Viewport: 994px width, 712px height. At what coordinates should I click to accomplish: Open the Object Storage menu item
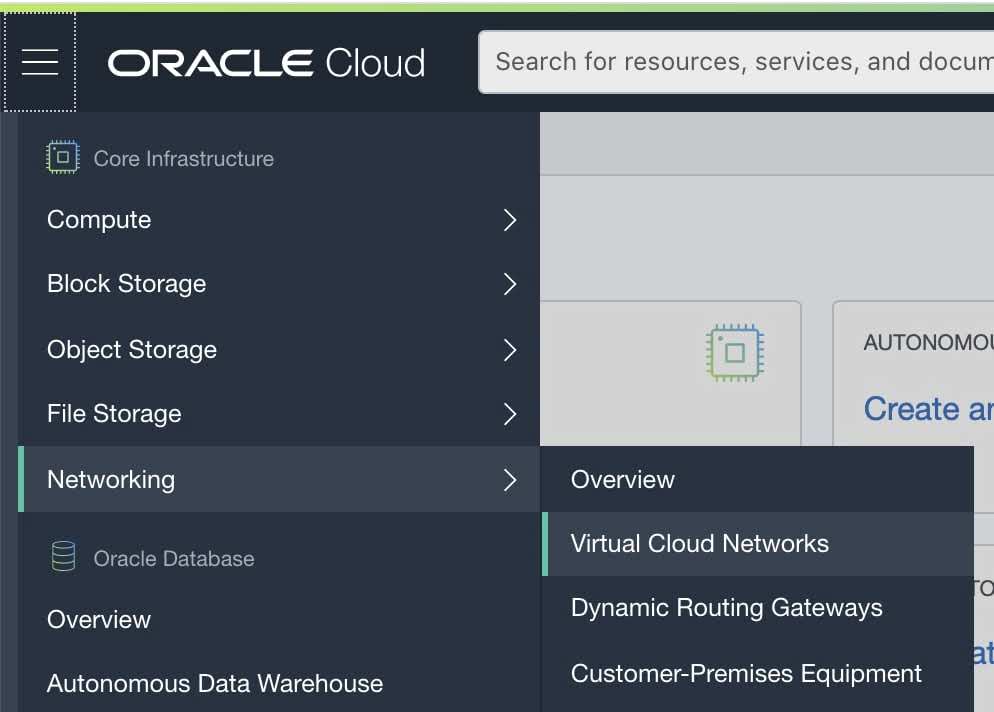pyautogui.click(x=279, y=350)
